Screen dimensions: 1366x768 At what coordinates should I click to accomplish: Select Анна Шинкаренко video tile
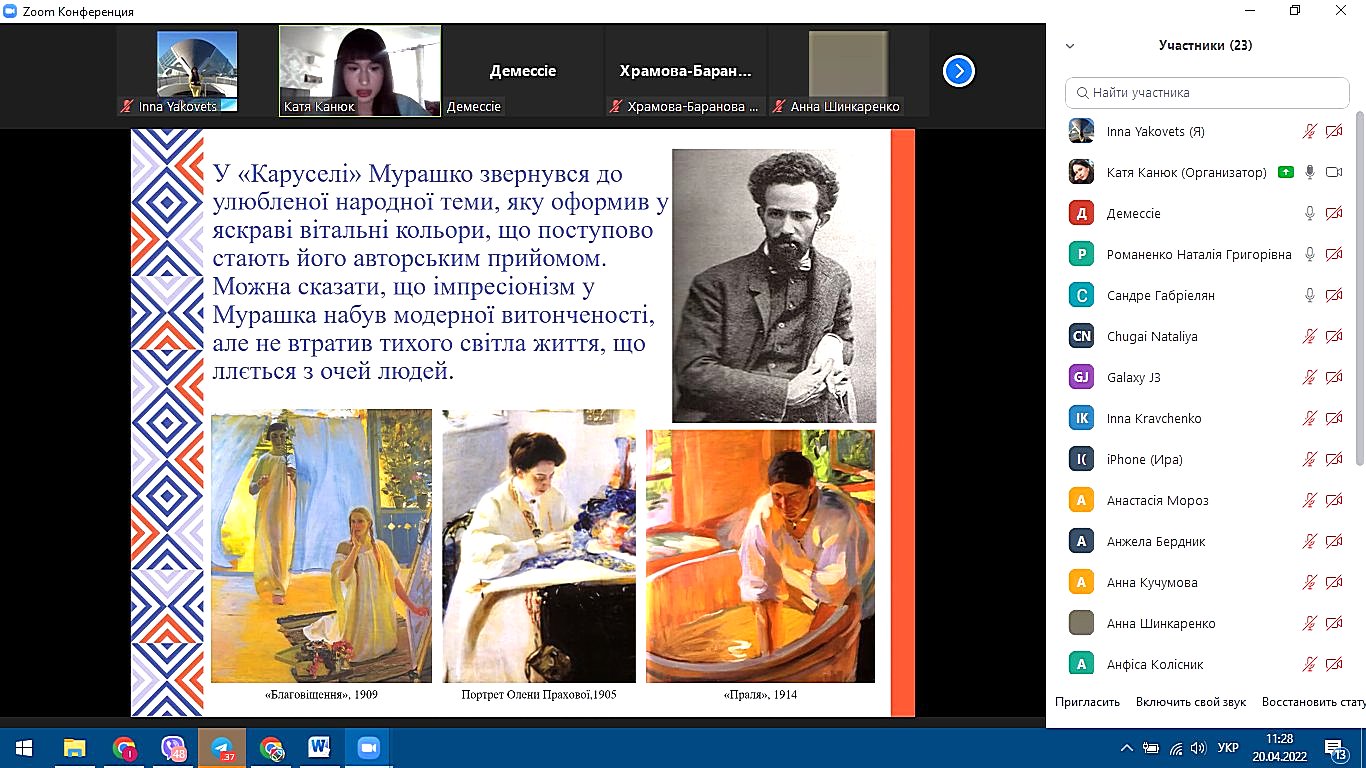tap(848, 71)
